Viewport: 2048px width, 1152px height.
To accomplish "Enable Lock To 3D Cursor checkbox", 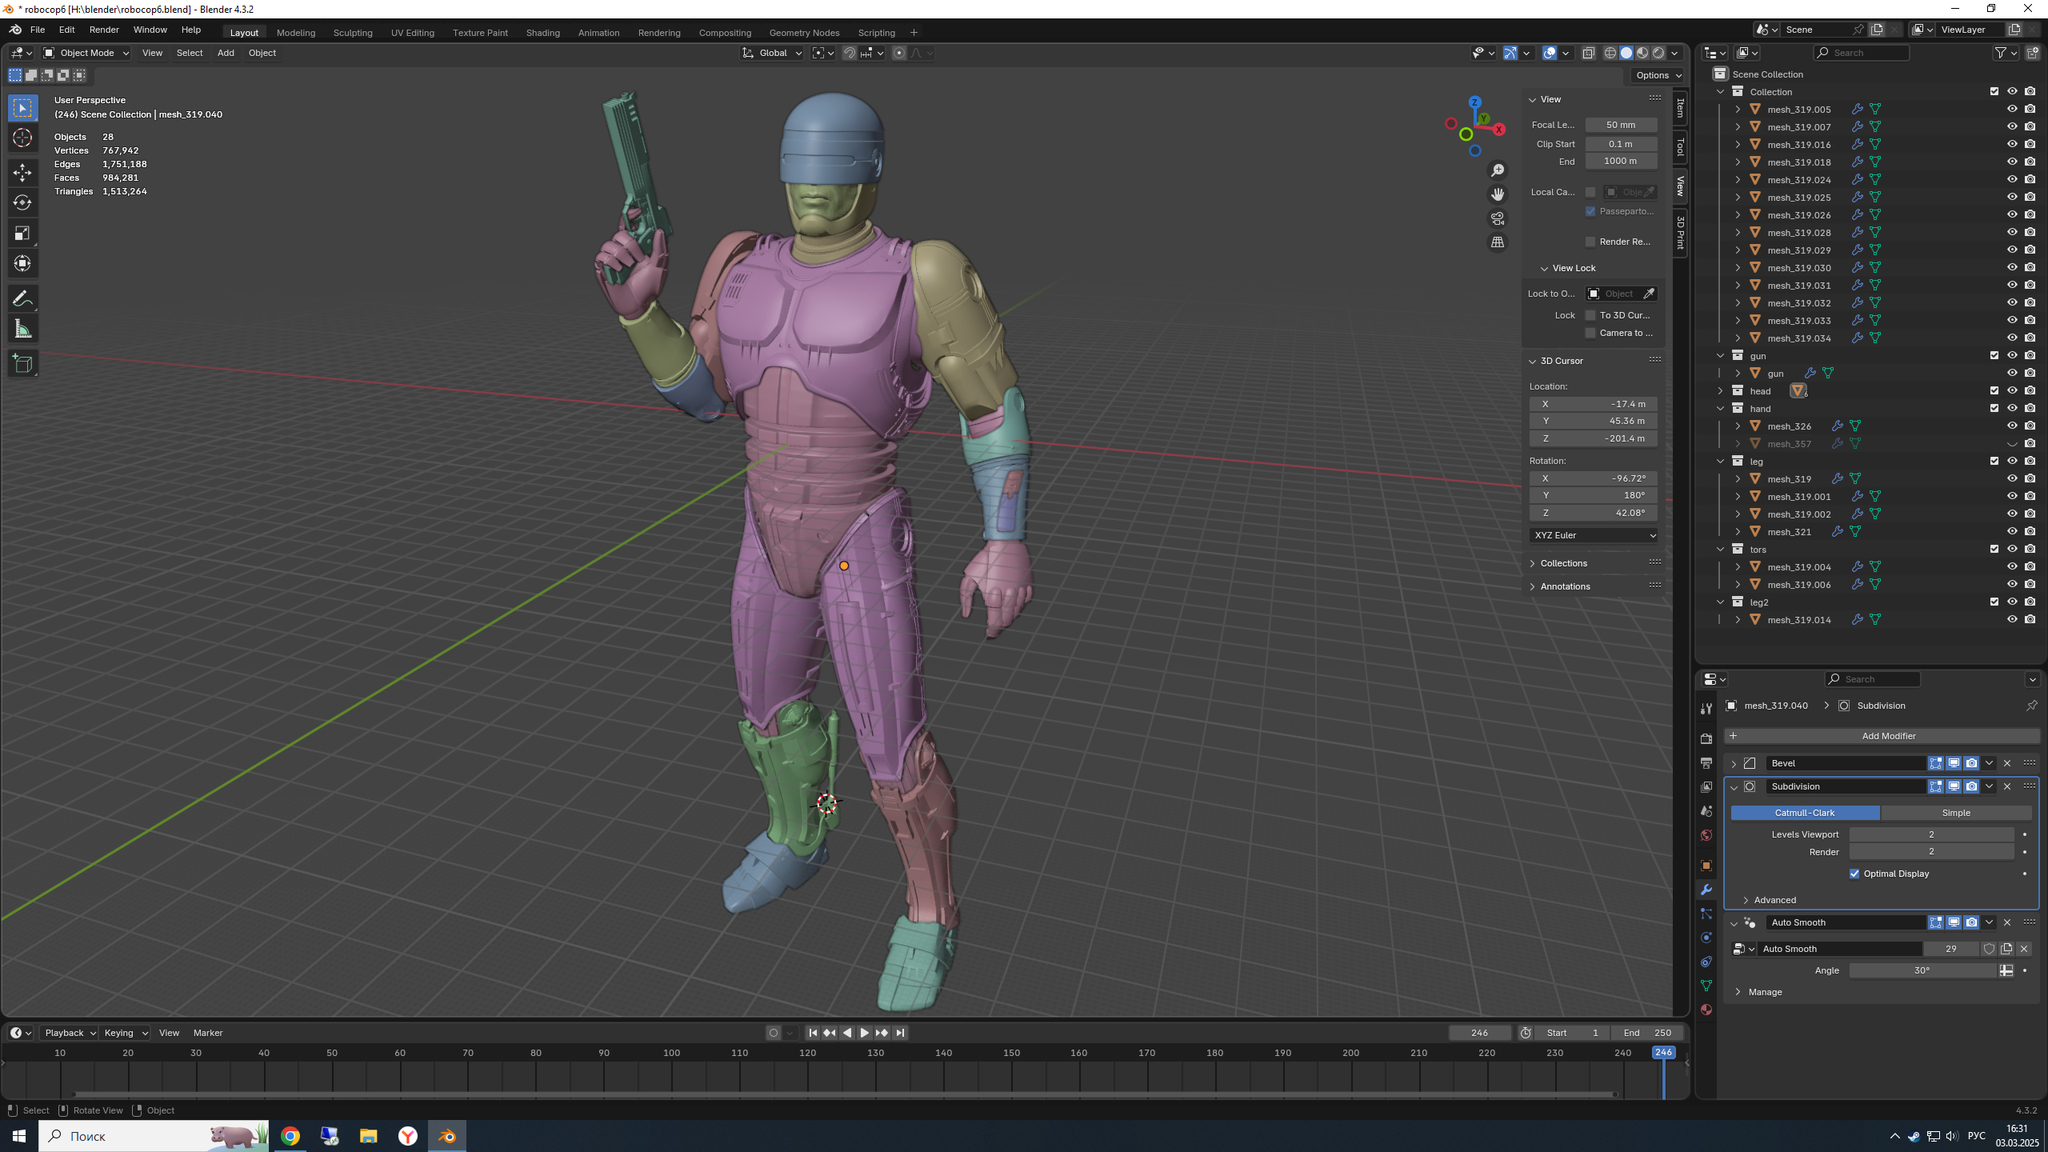I will tap(1590, 315).
